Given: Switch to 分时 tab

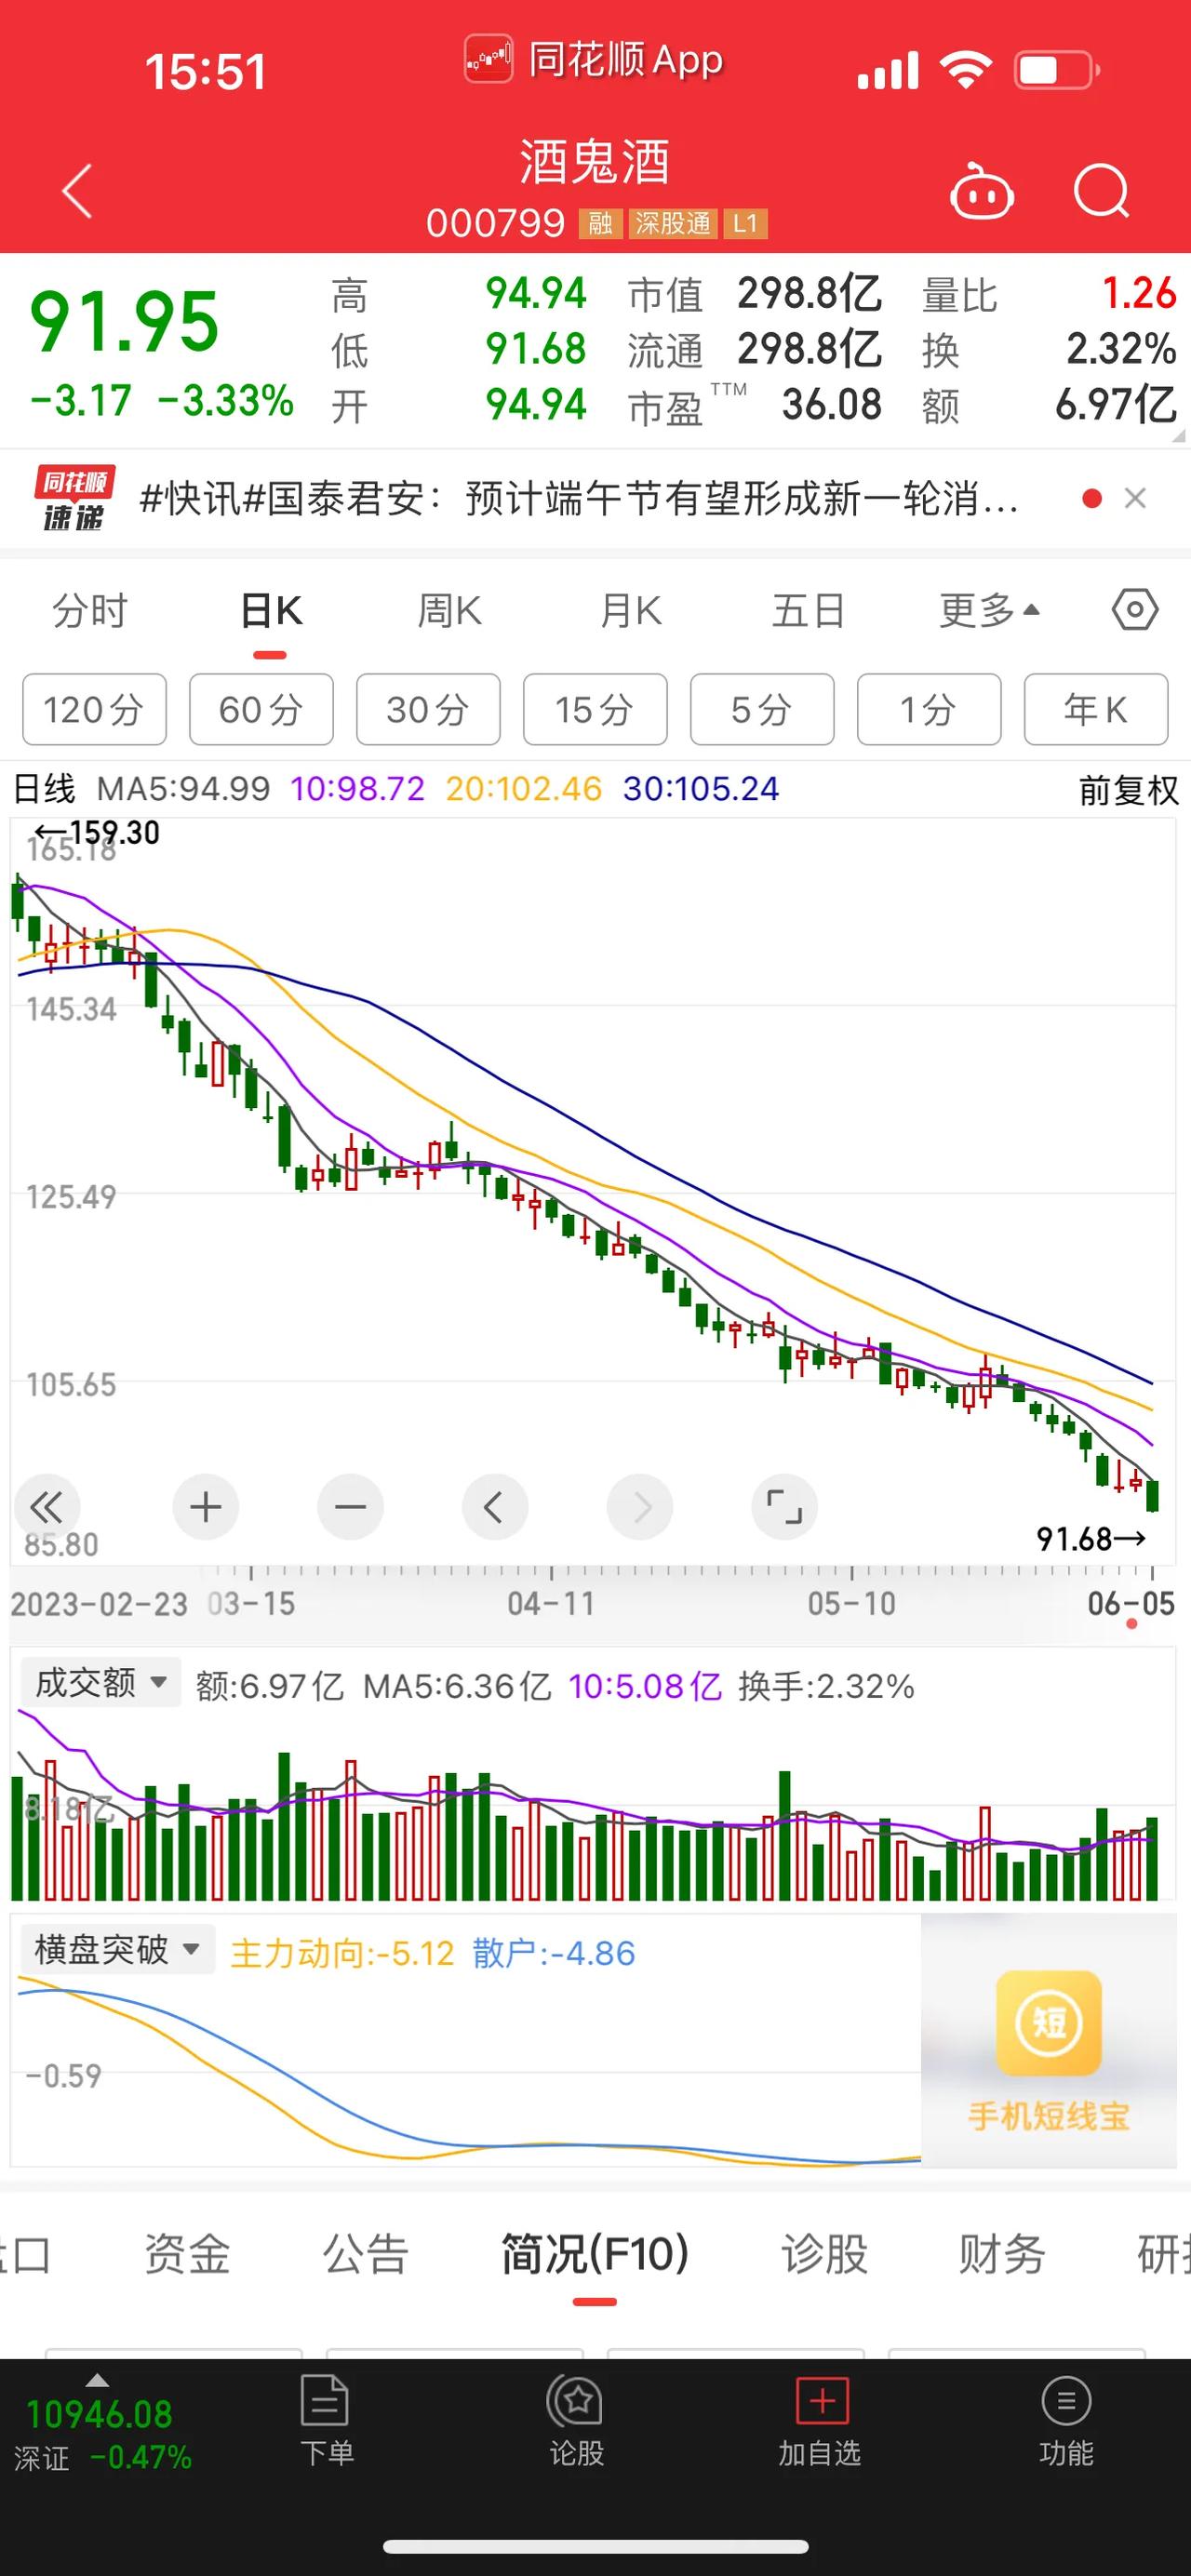Looking at the screenshot, I should click(x=90, y=610).
